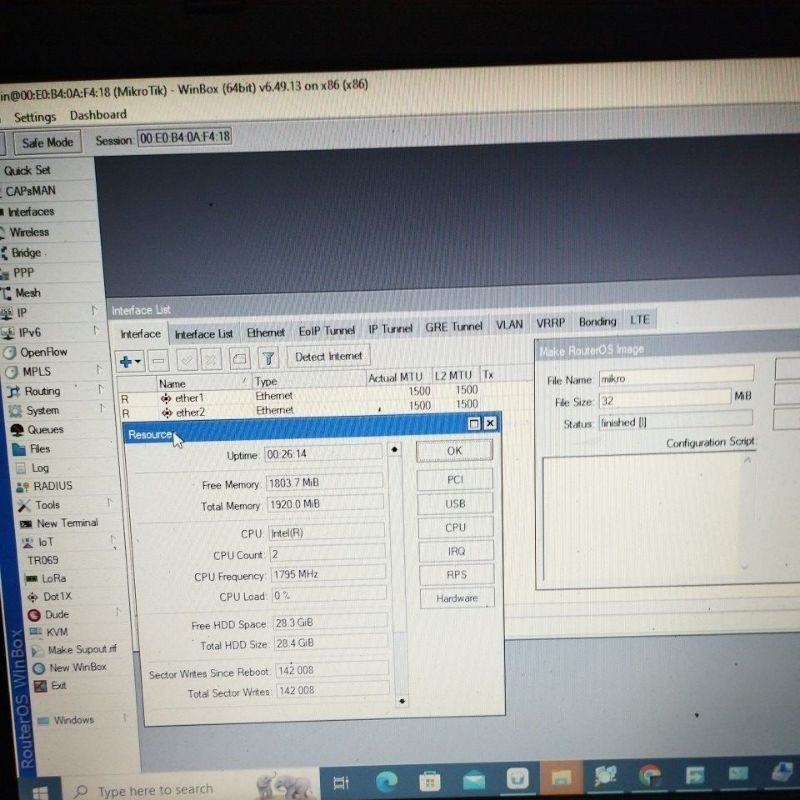Switch to the EoIP Tunnel tab
This screenshot has height=800, width=800.
[327, 331]
